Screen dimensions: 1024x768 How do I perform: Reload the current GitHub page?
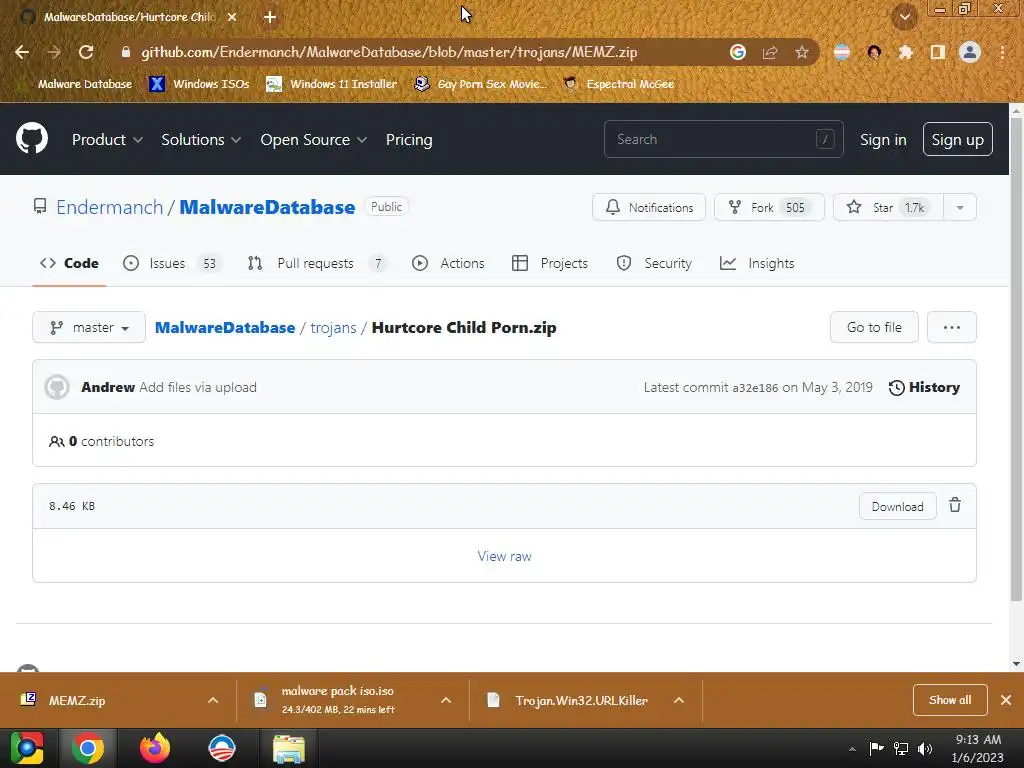tap(86, 52)
